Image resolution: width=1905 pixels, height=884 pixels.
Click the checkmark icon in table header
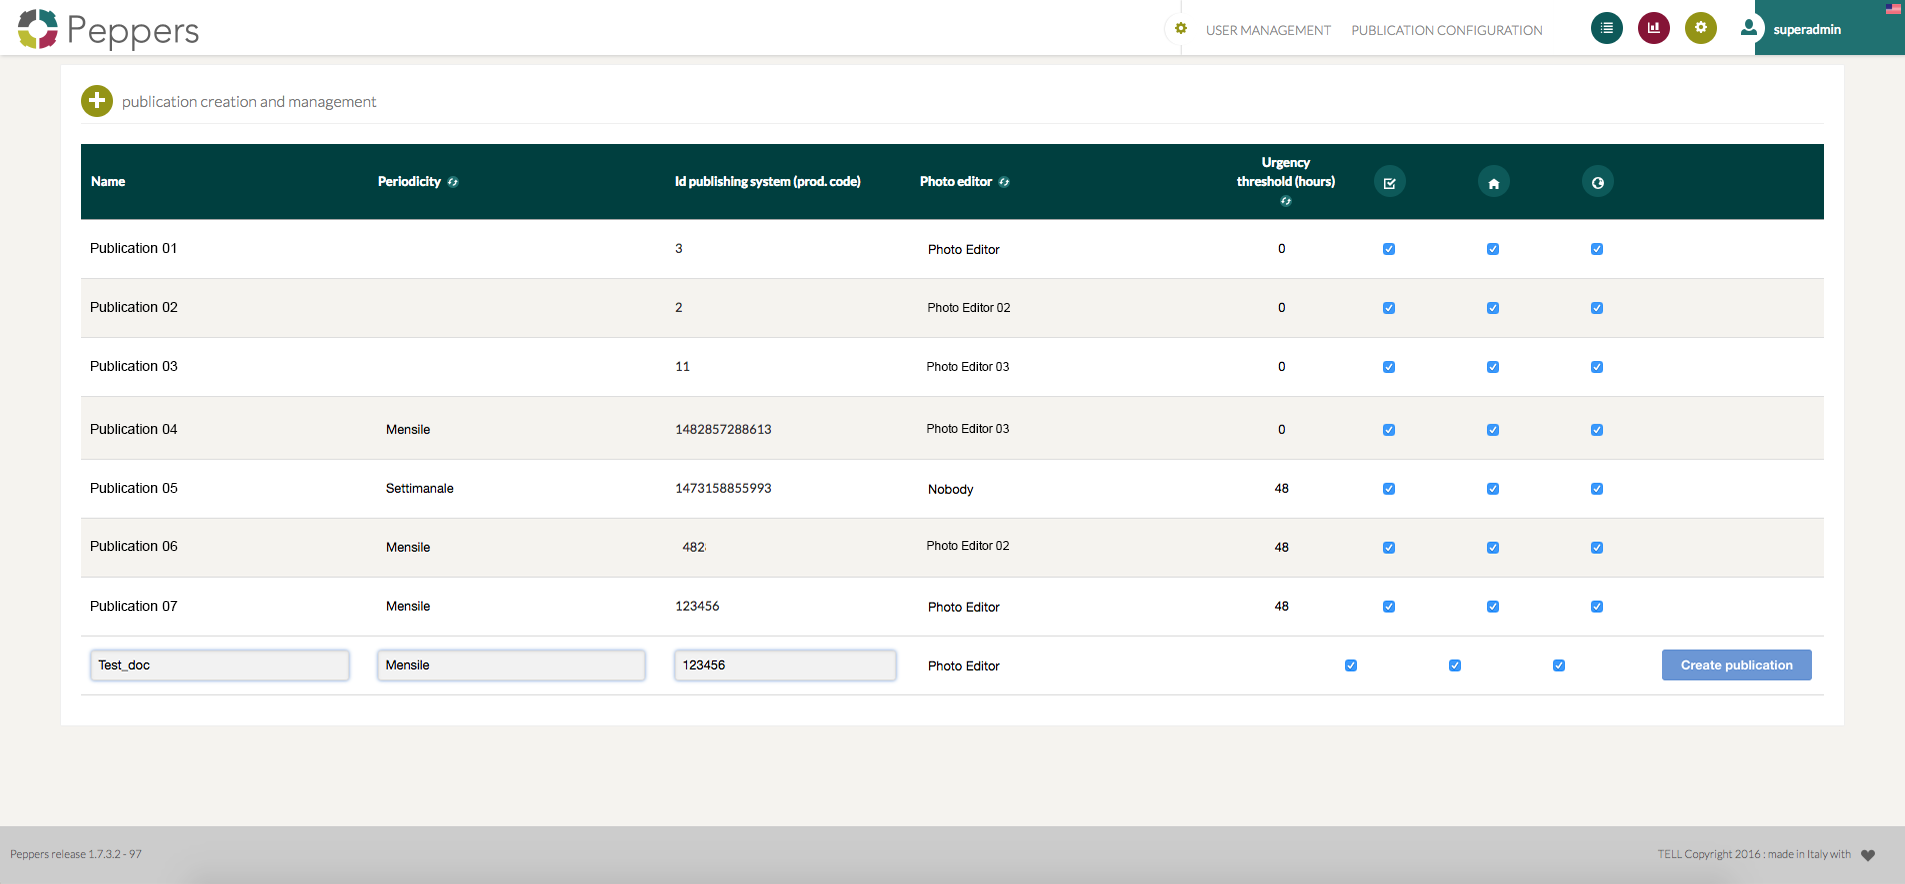tap(1389, 183)
